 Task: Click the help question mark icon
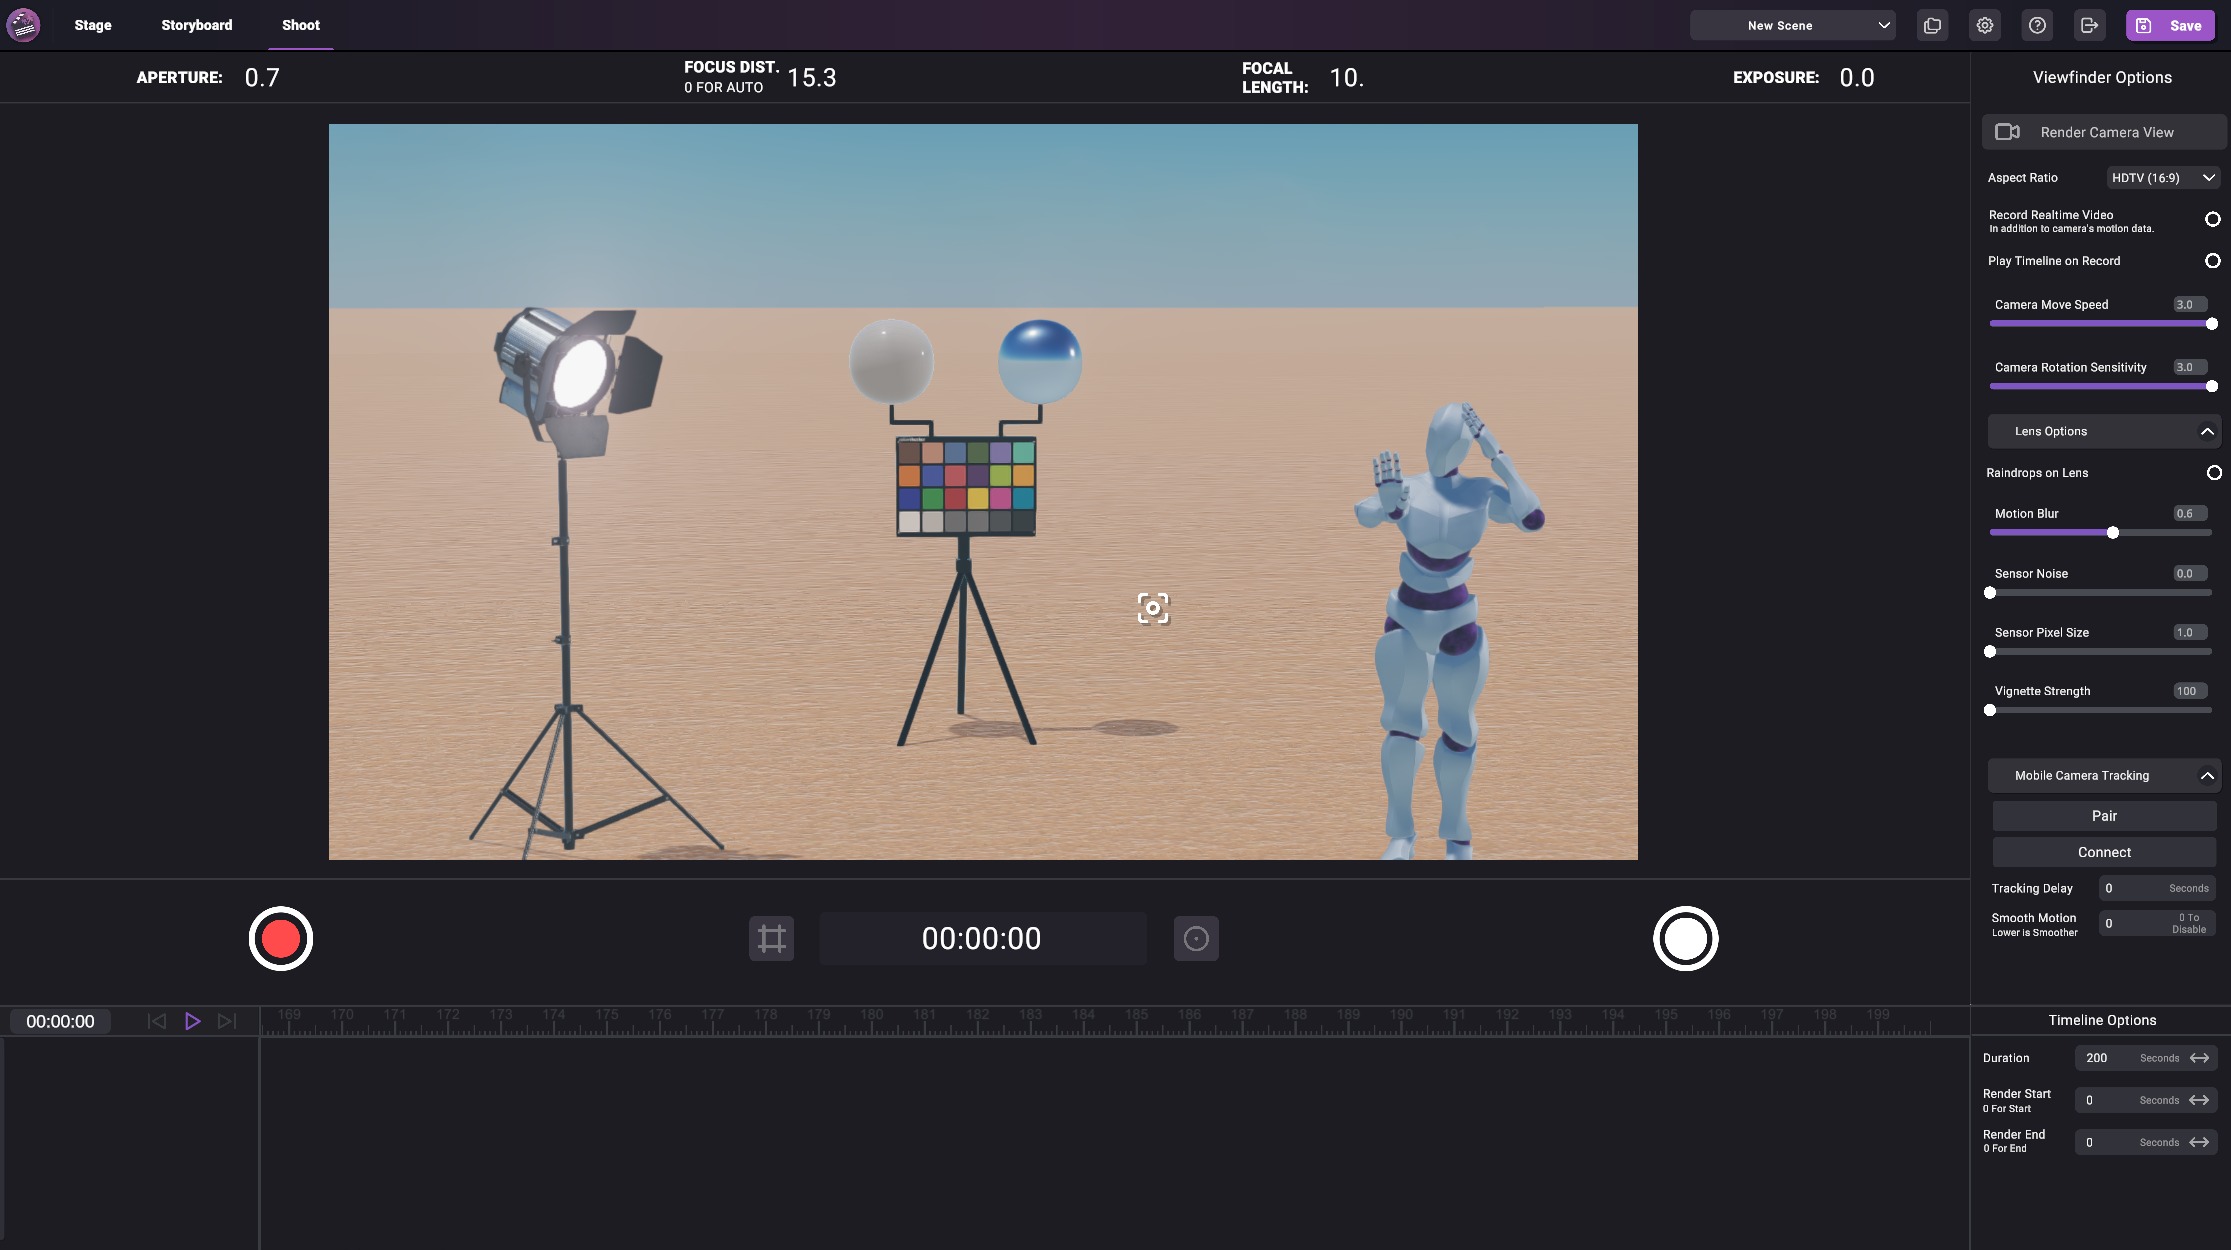2037,26
